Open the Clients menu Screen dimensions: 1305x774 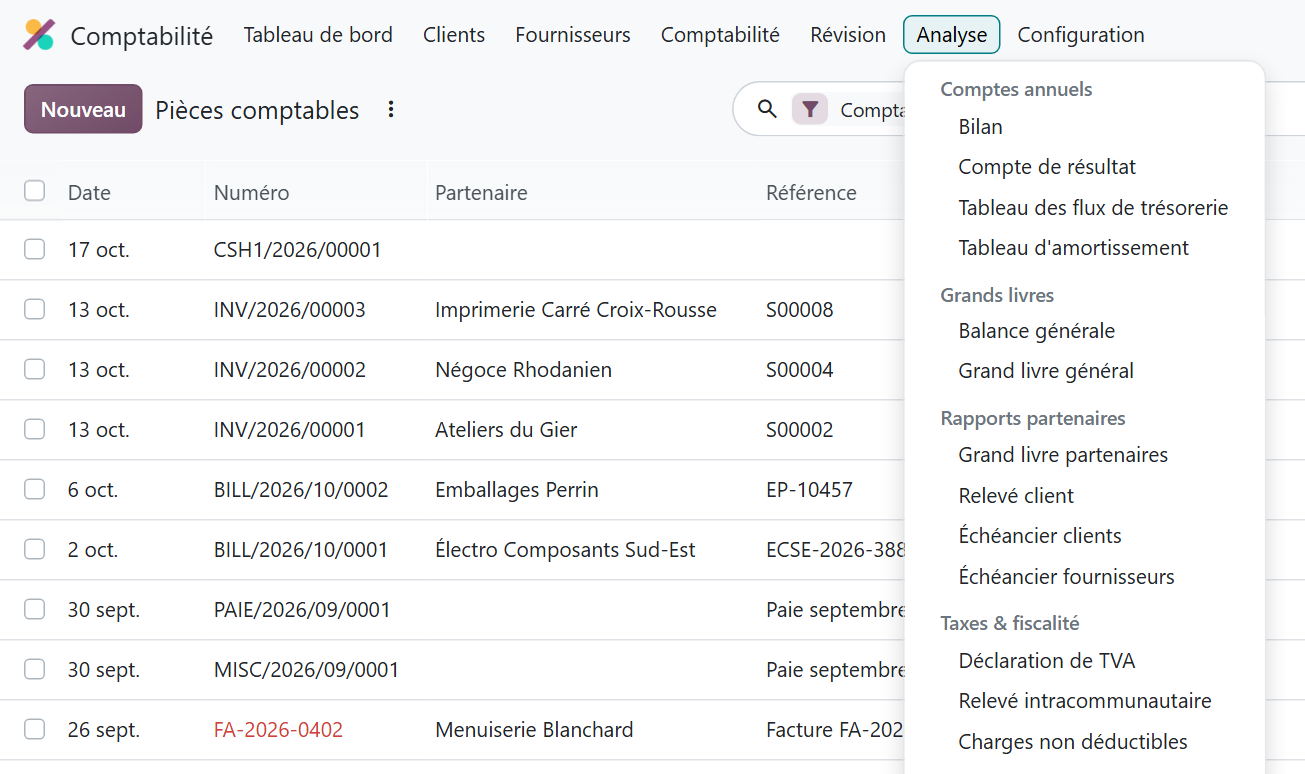click(454, 35)
